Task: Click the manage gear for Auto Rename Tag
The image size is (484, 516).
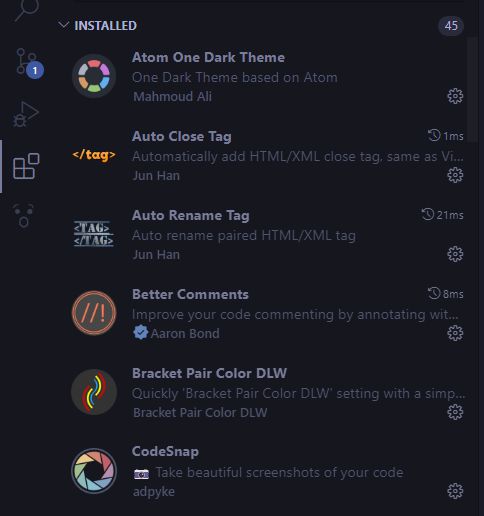Action: (x=455, y=254)
